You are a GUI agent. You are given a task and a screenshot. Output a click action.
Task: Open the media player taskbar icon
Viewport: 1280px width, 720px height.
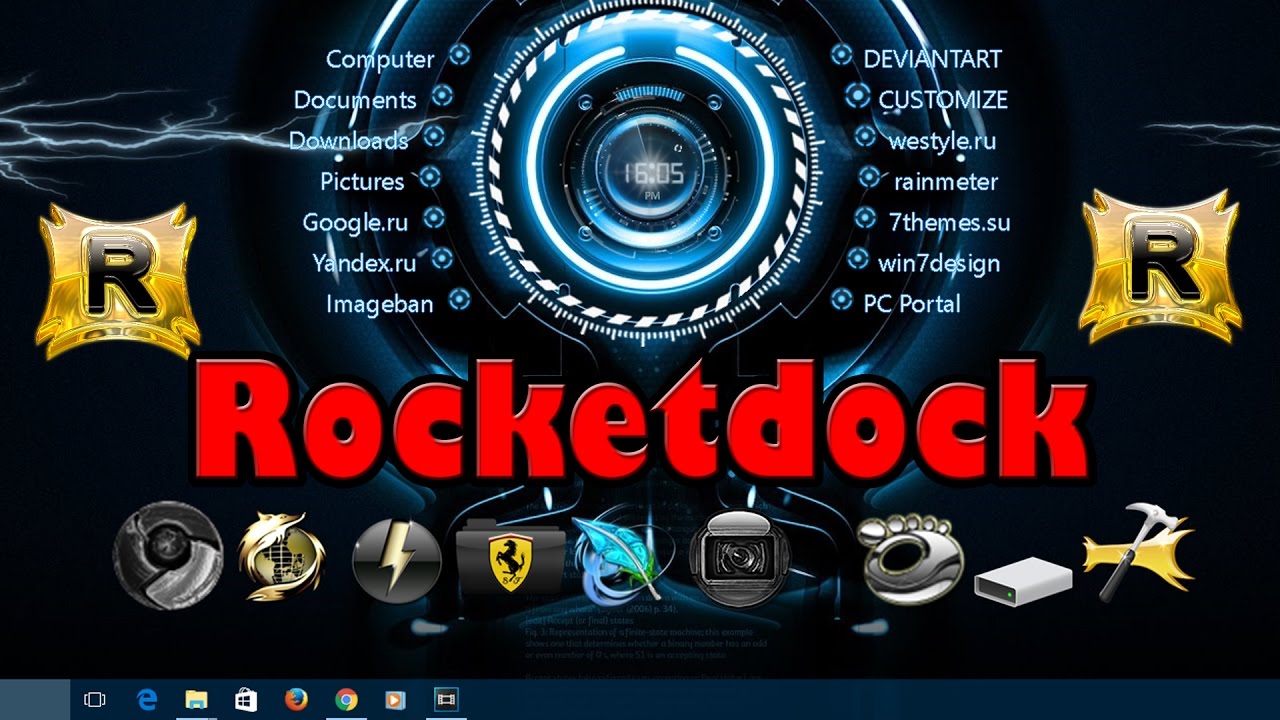(x=395, y=700)
